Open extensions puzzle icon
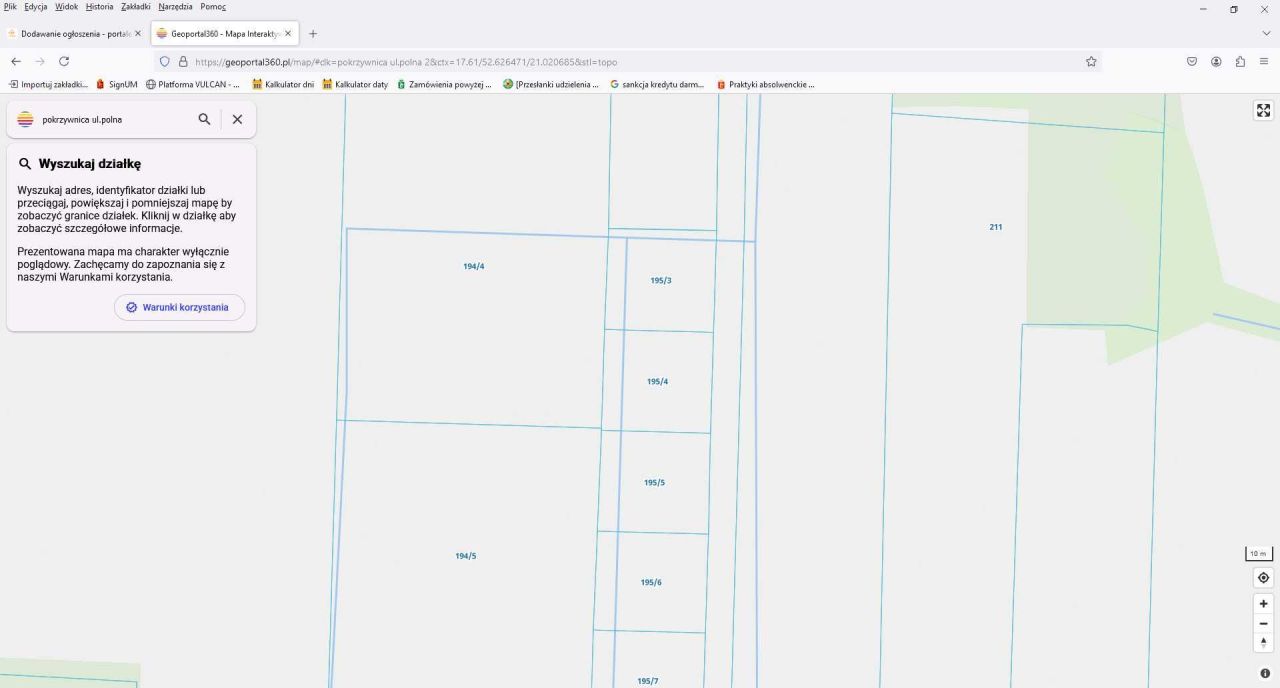1280x688 pixels. tap(1240, 61)
